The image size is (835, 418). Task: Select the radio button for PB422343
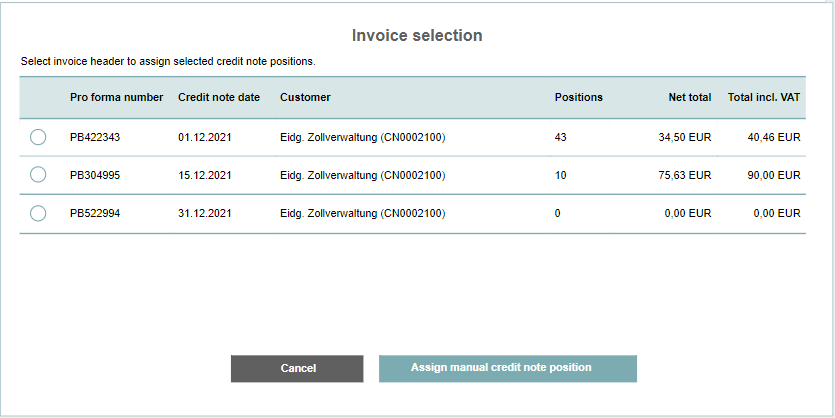coord(38,138)
